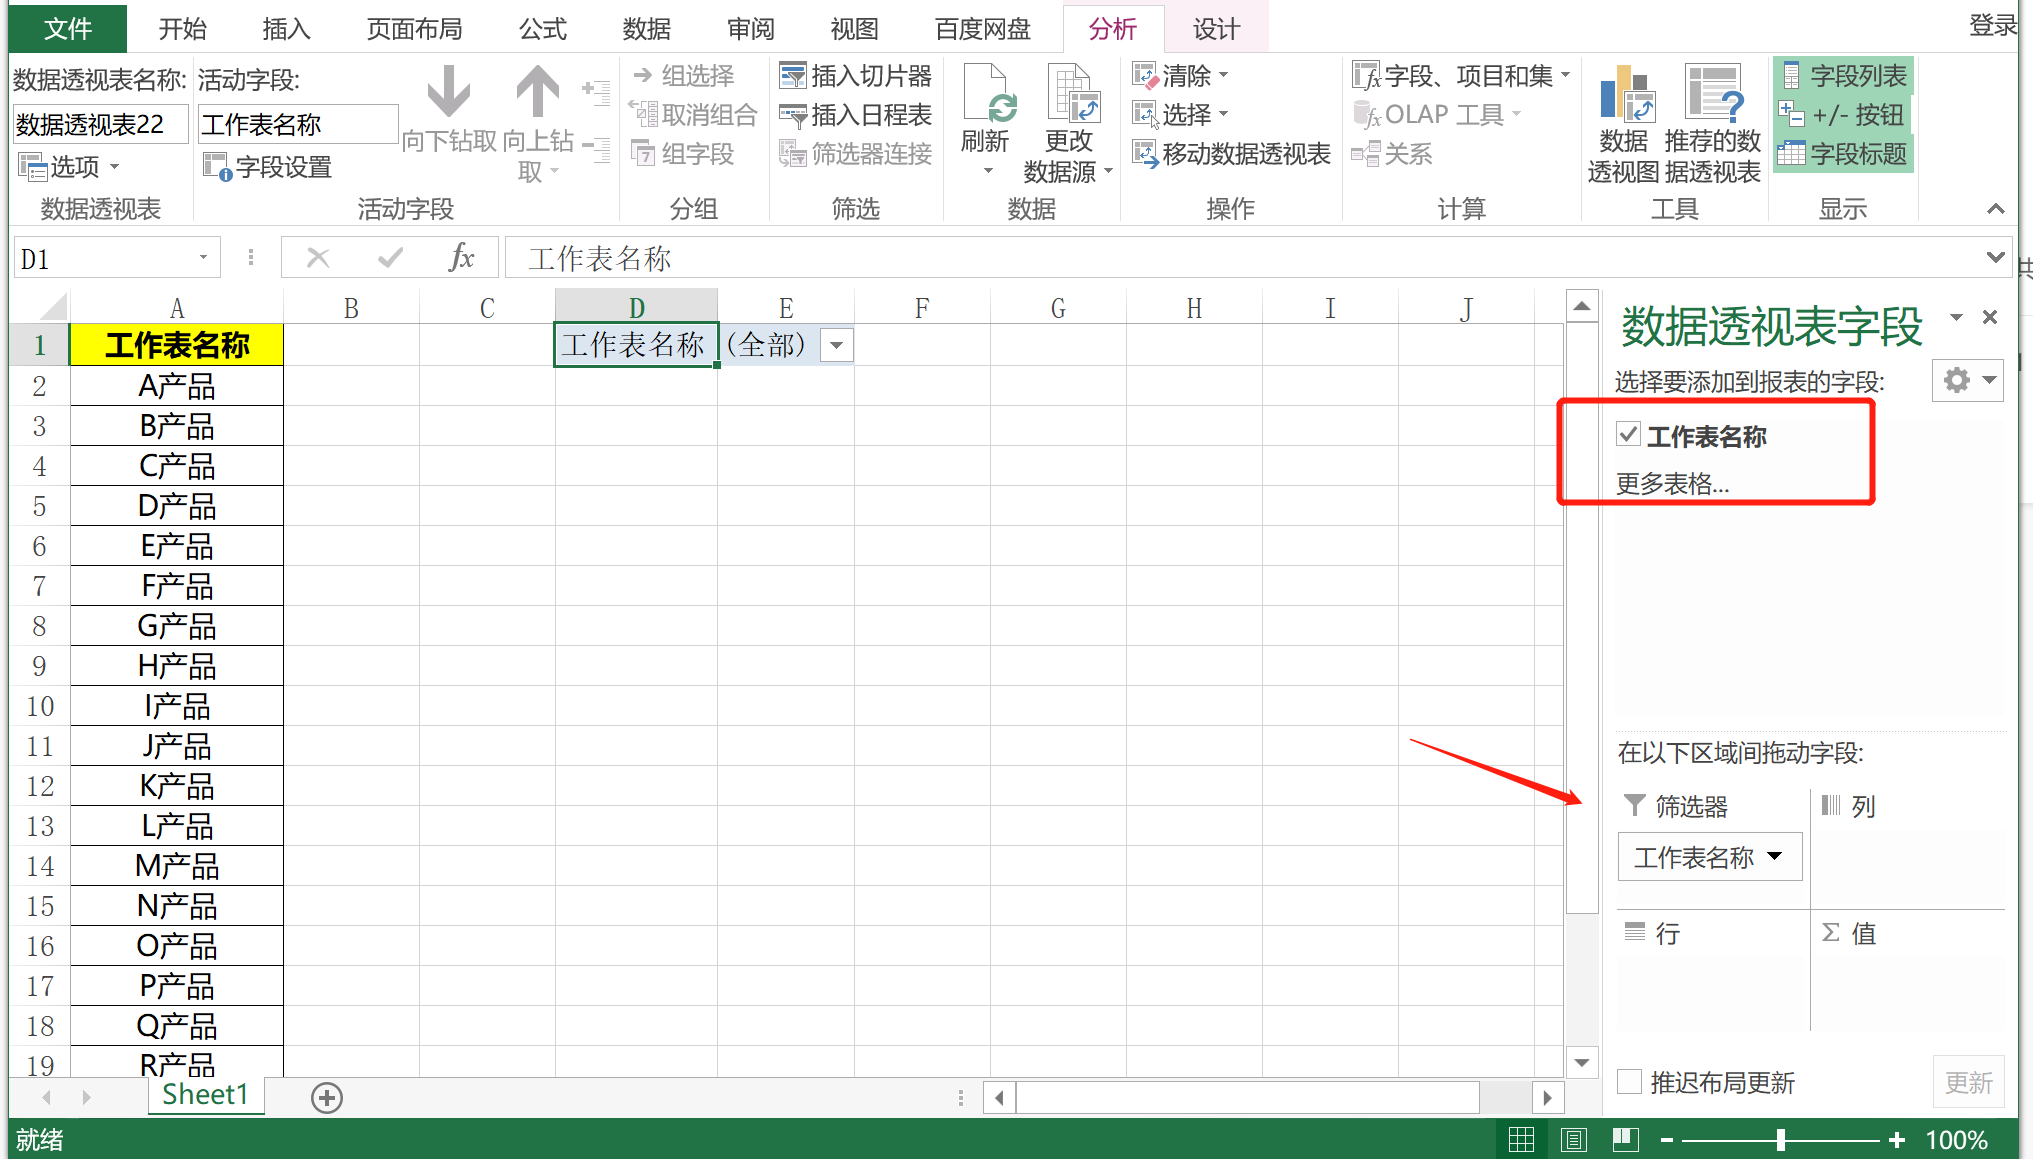Switch to Page Layout view icon
The height and width of the screenshot is (1159, 2033).
coord(1573,1139)
